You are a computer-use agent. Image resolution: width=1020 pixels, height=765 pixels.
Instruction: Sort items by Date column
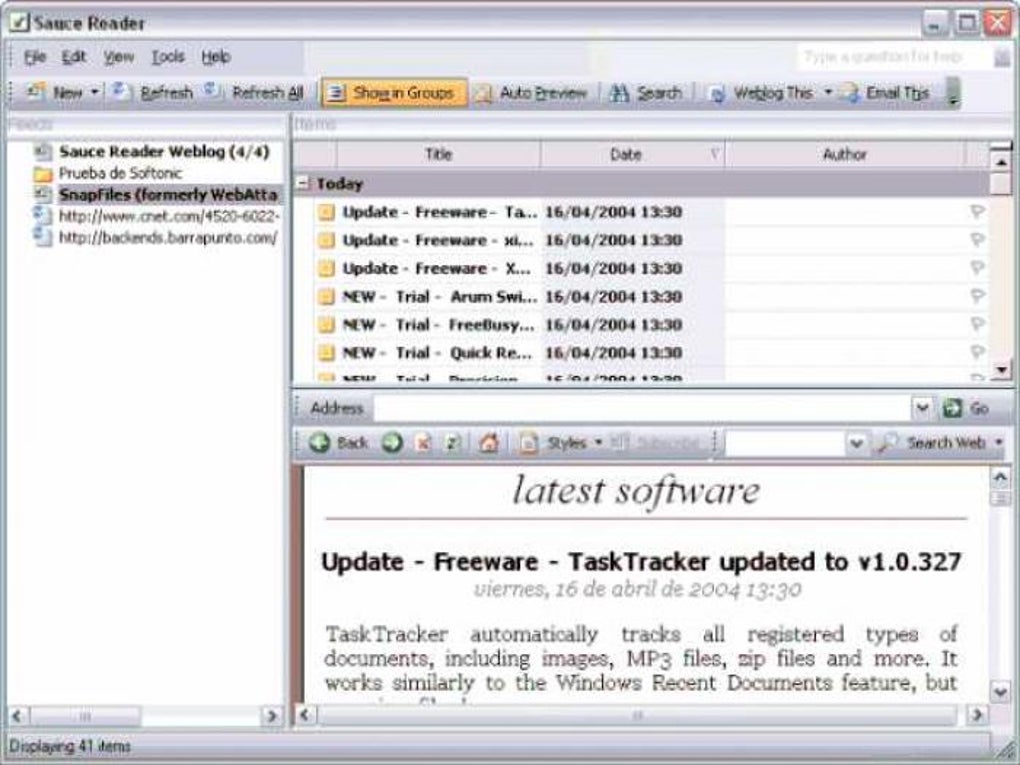pyautogui.click(x=632, y=154)
